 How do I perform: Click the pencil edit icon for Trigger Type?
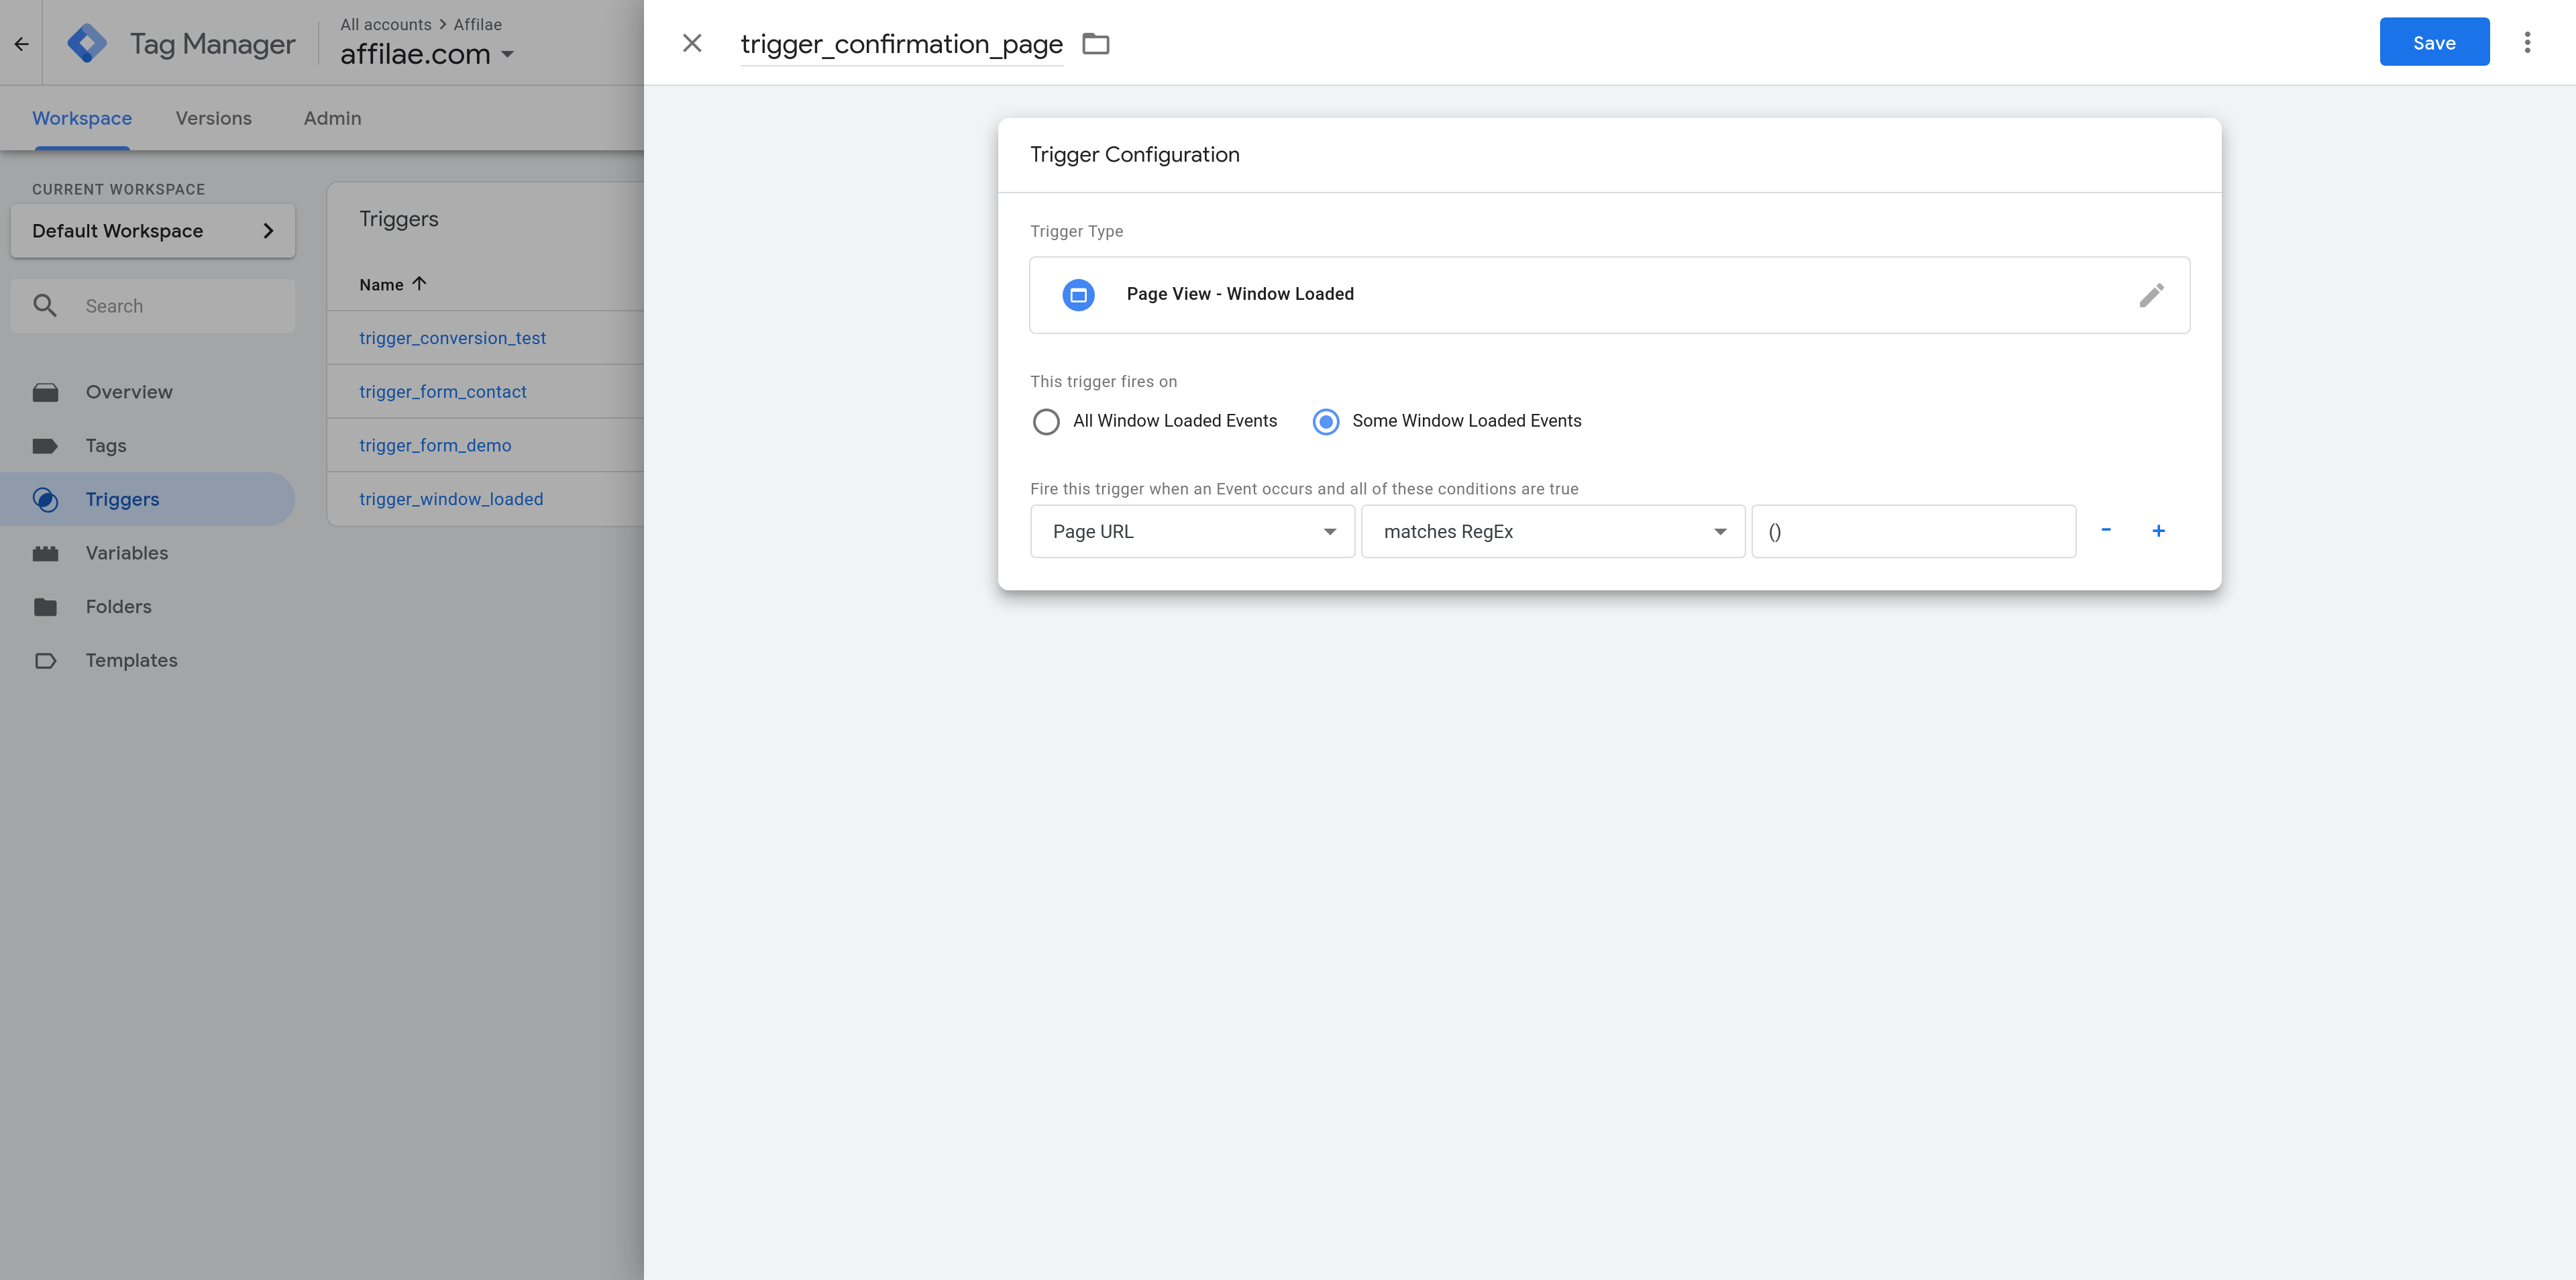tap(2151, 295)
